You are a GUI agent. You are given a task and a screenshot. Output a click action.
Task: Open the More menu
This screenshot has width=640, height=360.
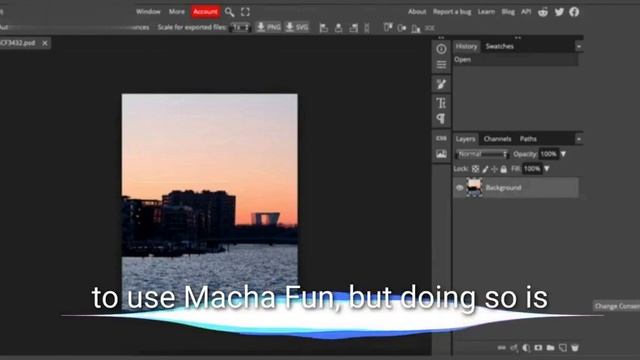(177, 12)
